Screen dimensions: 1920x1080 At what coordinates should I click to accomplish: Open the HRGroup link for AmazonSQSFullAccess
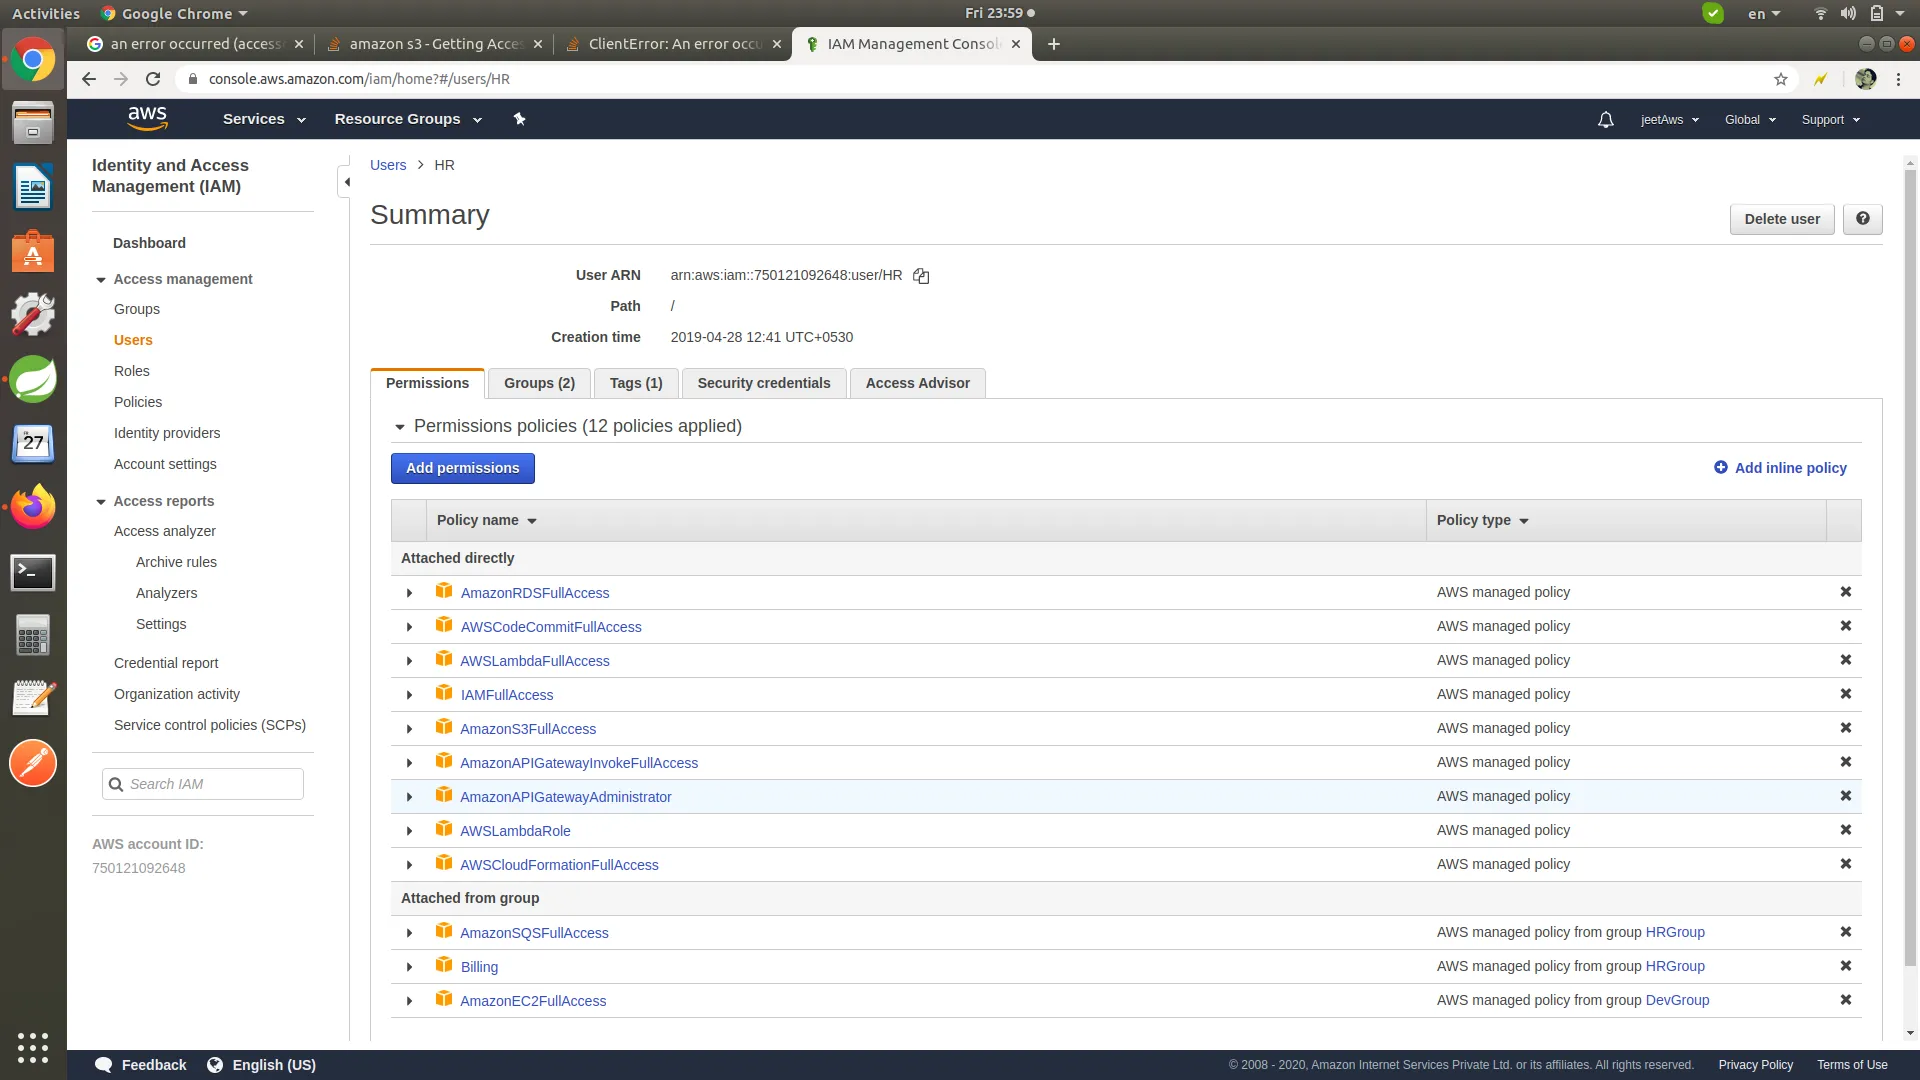[1675, 932]
